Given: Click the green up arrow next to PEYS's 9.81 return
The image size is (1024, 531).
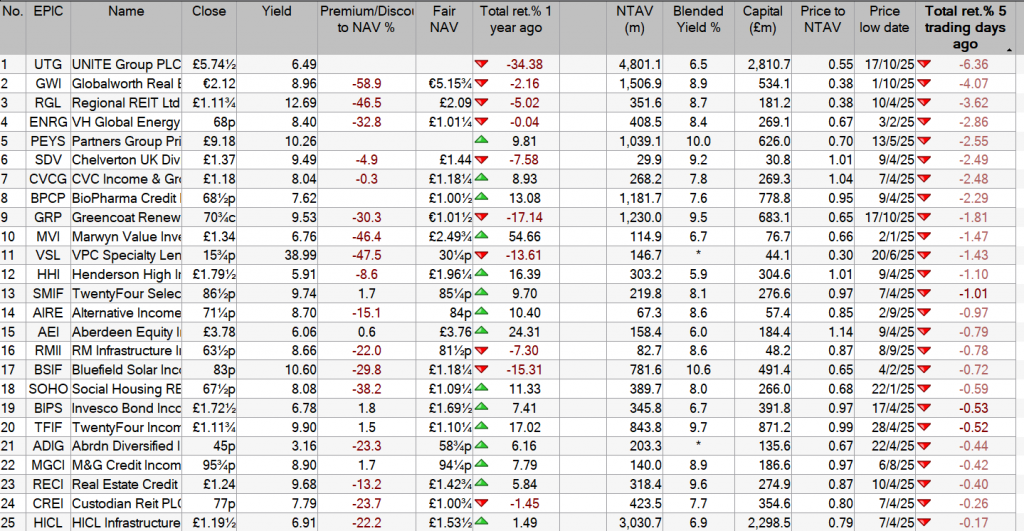Looking at the screenshot, I should click(483, 140).
